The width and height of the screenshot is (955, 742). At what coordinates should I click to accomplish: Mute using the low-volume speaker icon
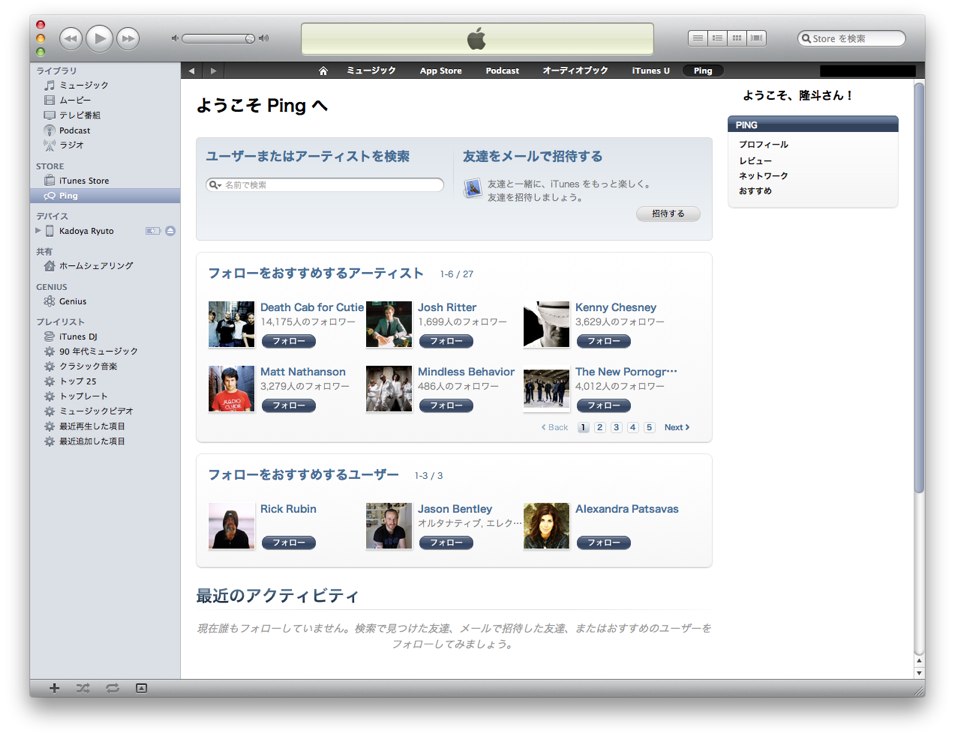175,38
